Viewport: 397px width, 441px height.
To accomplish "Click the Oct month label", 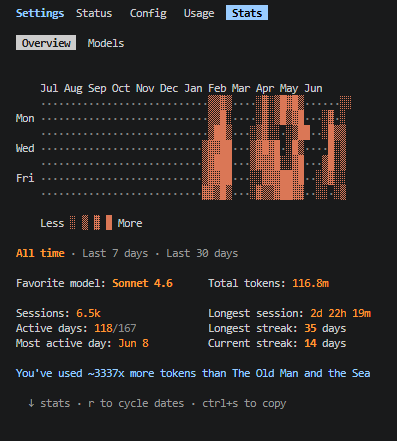I will click(x=121, y=88).
